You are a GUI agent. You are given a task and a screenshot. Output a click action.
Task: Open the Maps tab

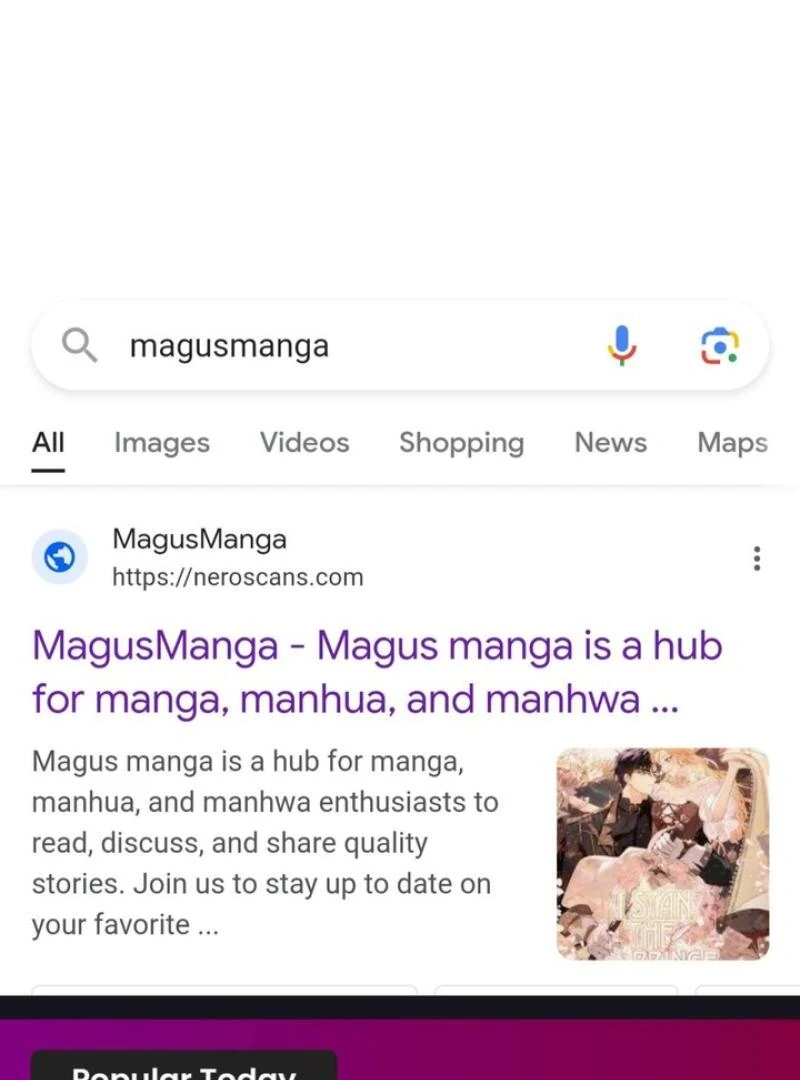pos(732,443)
